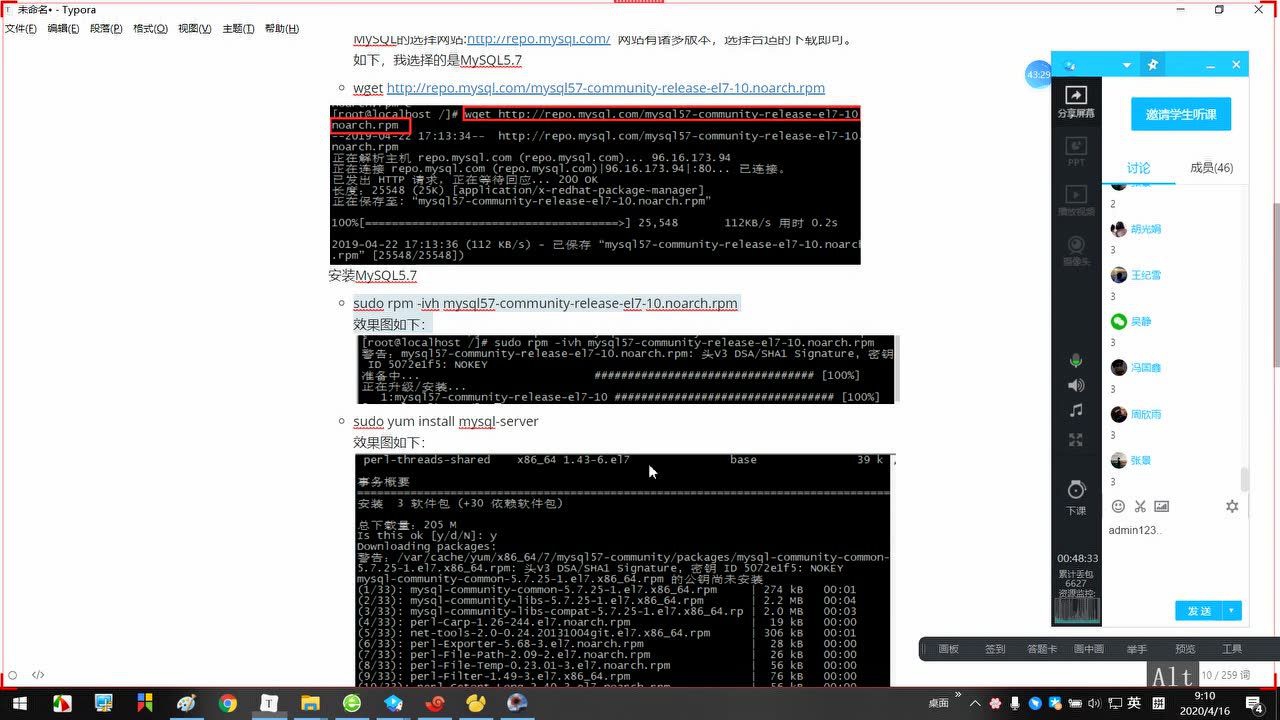Click the yum install terminal output image
The height and width of the screenshot is (720, 1280).
click(624, 570)
